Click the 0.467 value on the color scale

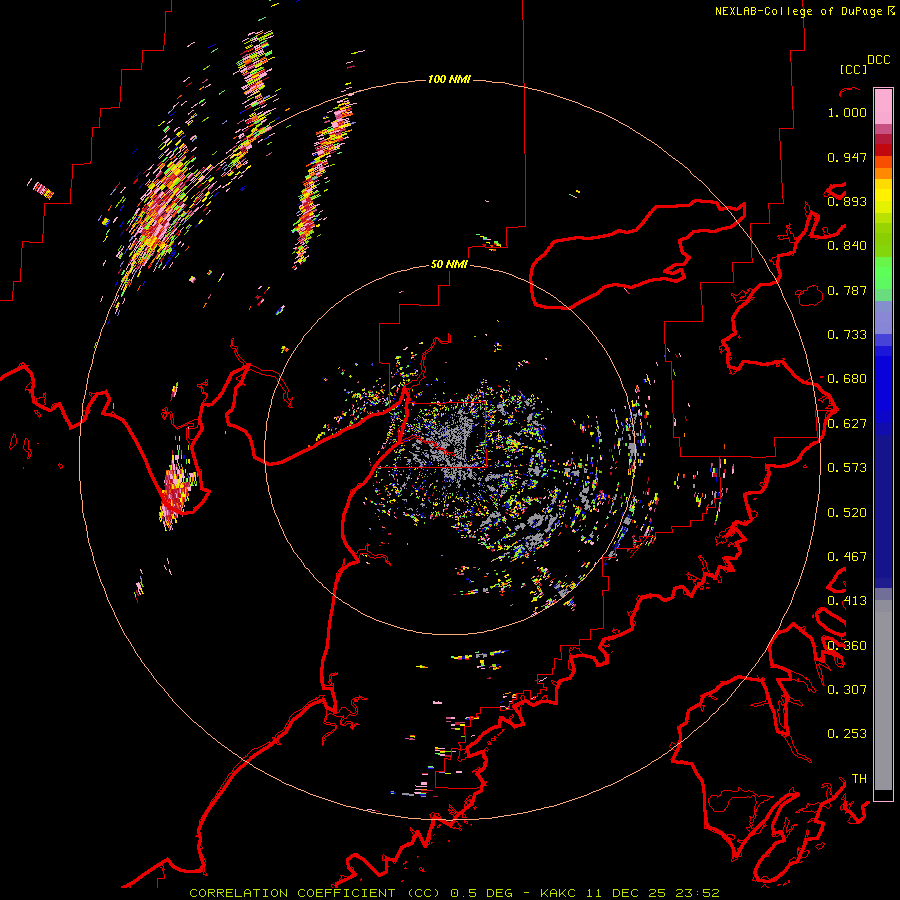click(x=847, y=557)
